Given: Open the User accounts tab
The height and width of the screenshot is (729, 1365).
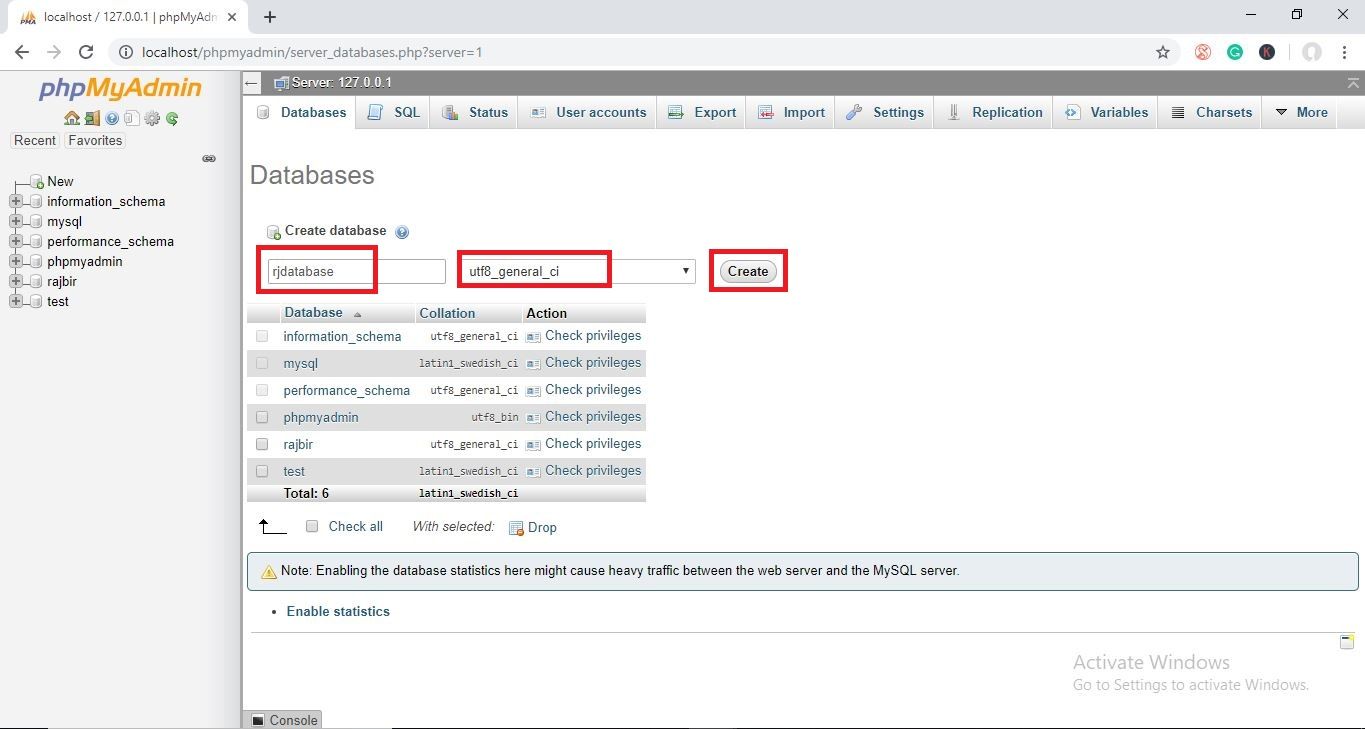Looking at the screenshot, I should (588, 112).
